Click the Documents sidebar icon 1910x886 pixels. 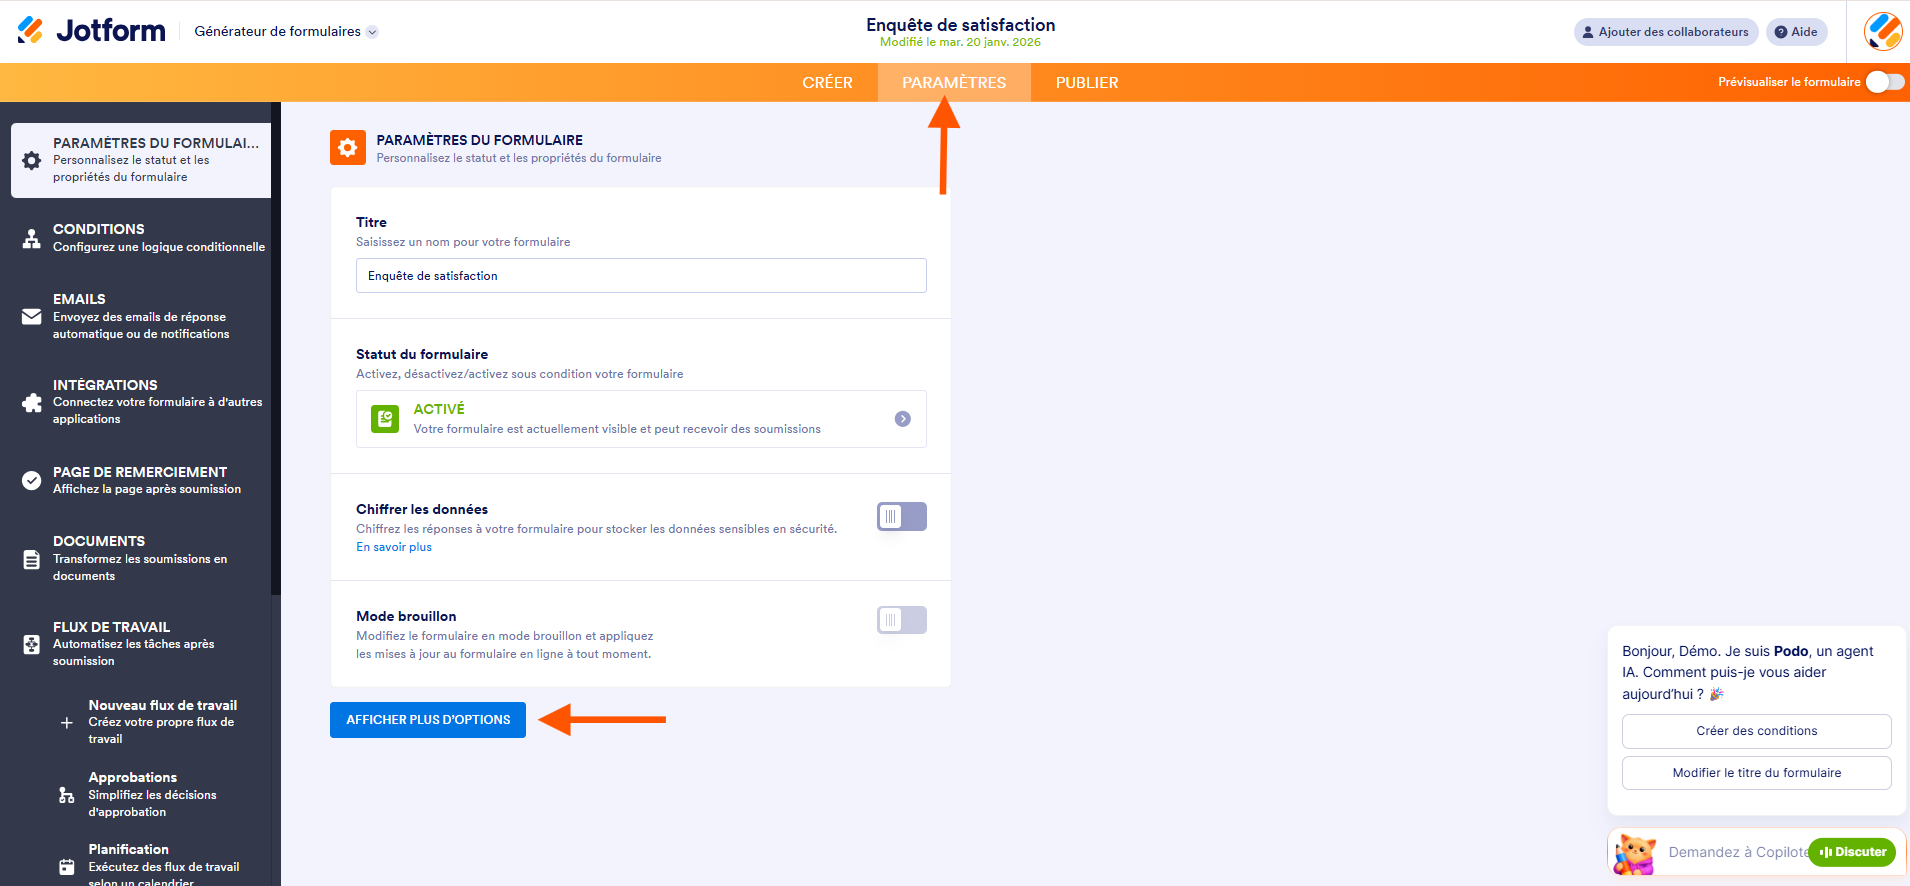32,559
